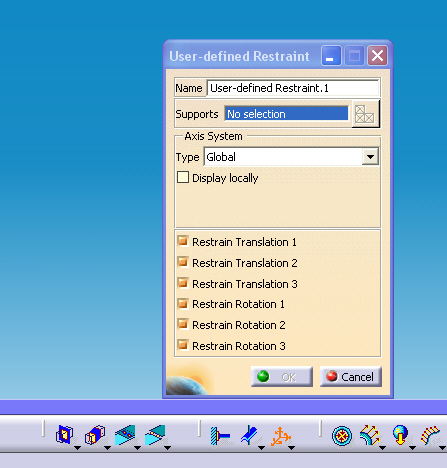Click the Cancel button

pyautogui.click(x=351, y=377)
